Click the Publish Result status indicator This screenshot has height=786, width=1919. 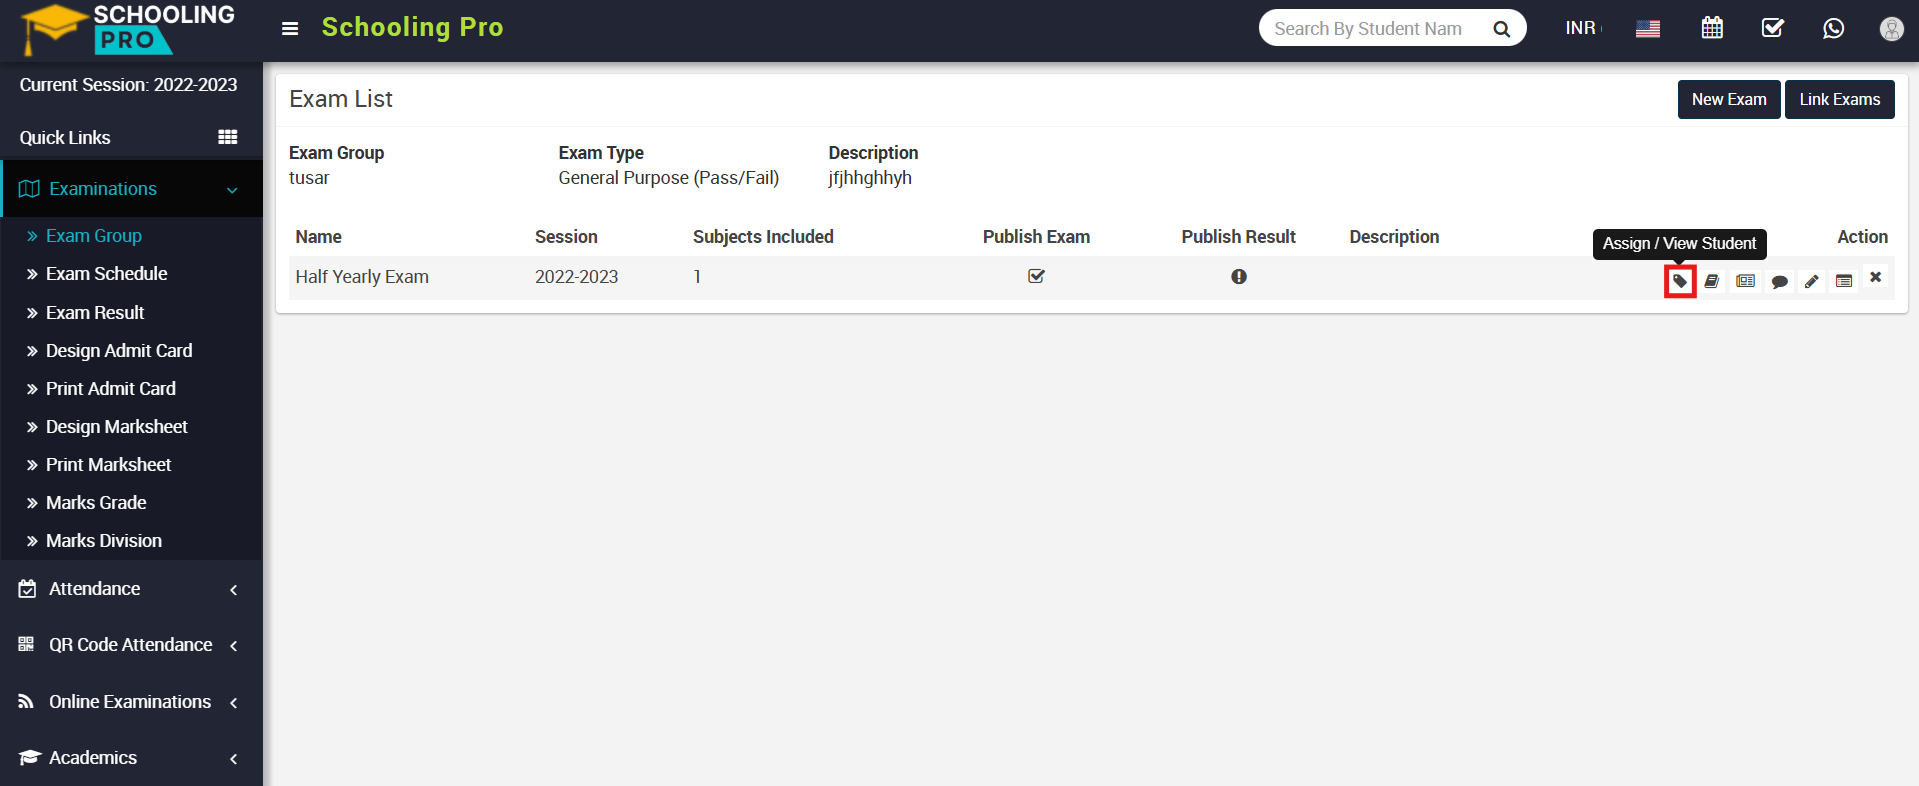1239,277
